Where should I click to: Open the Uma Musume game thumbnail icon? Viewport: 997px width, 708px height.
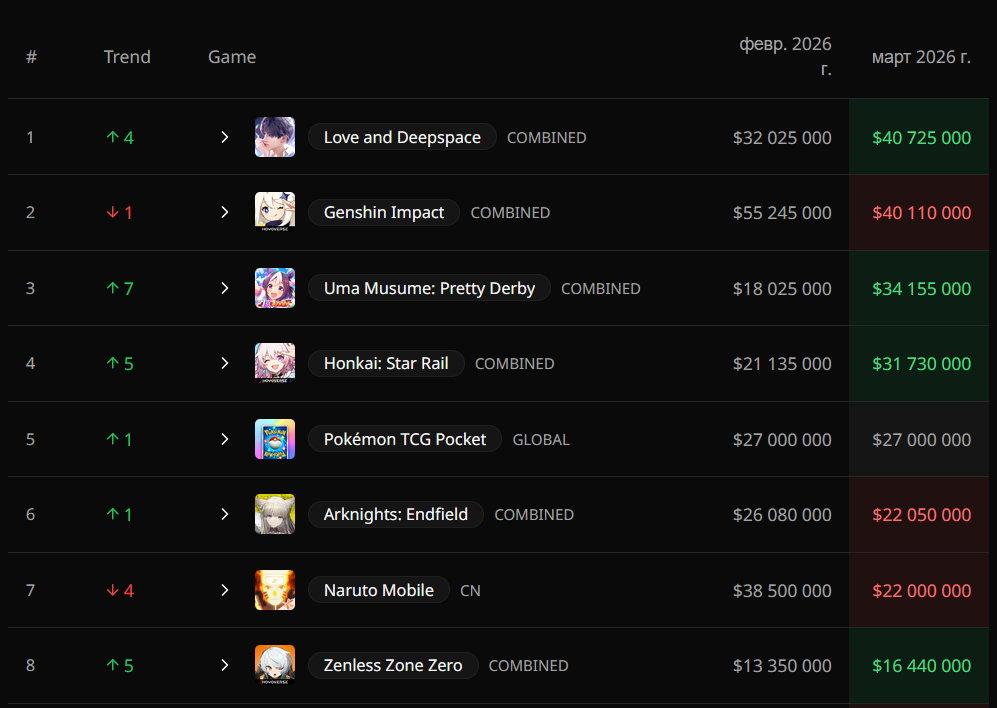pos(275,288)
